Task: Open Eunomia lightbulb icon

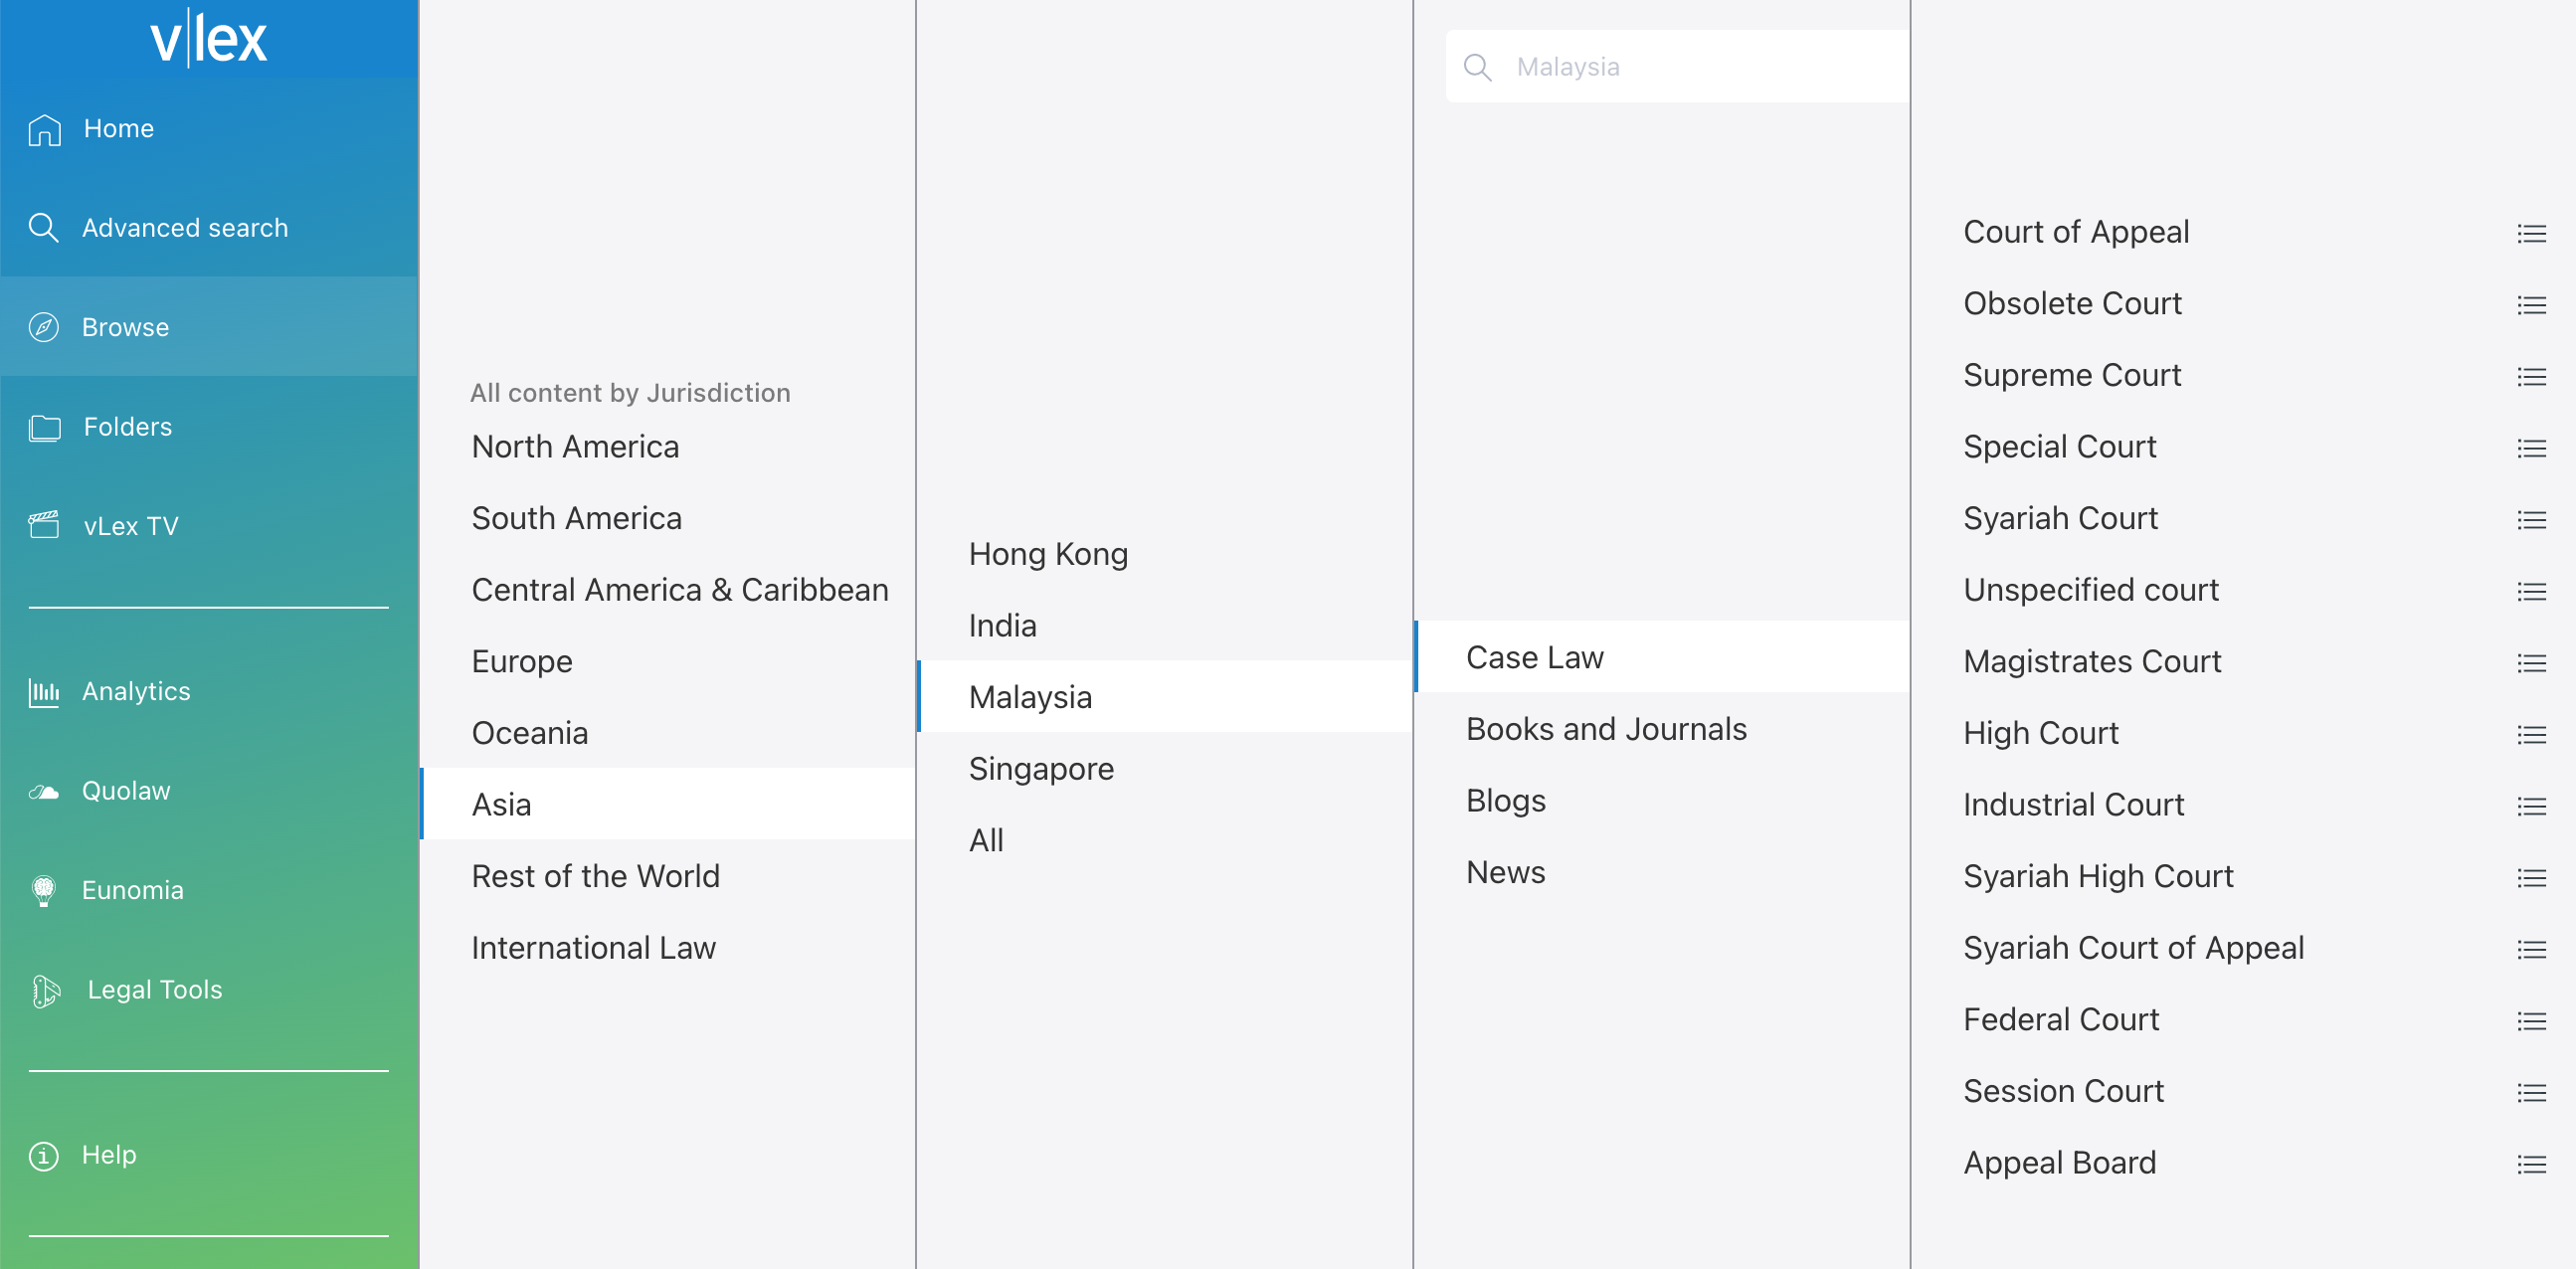Action: 43,890
